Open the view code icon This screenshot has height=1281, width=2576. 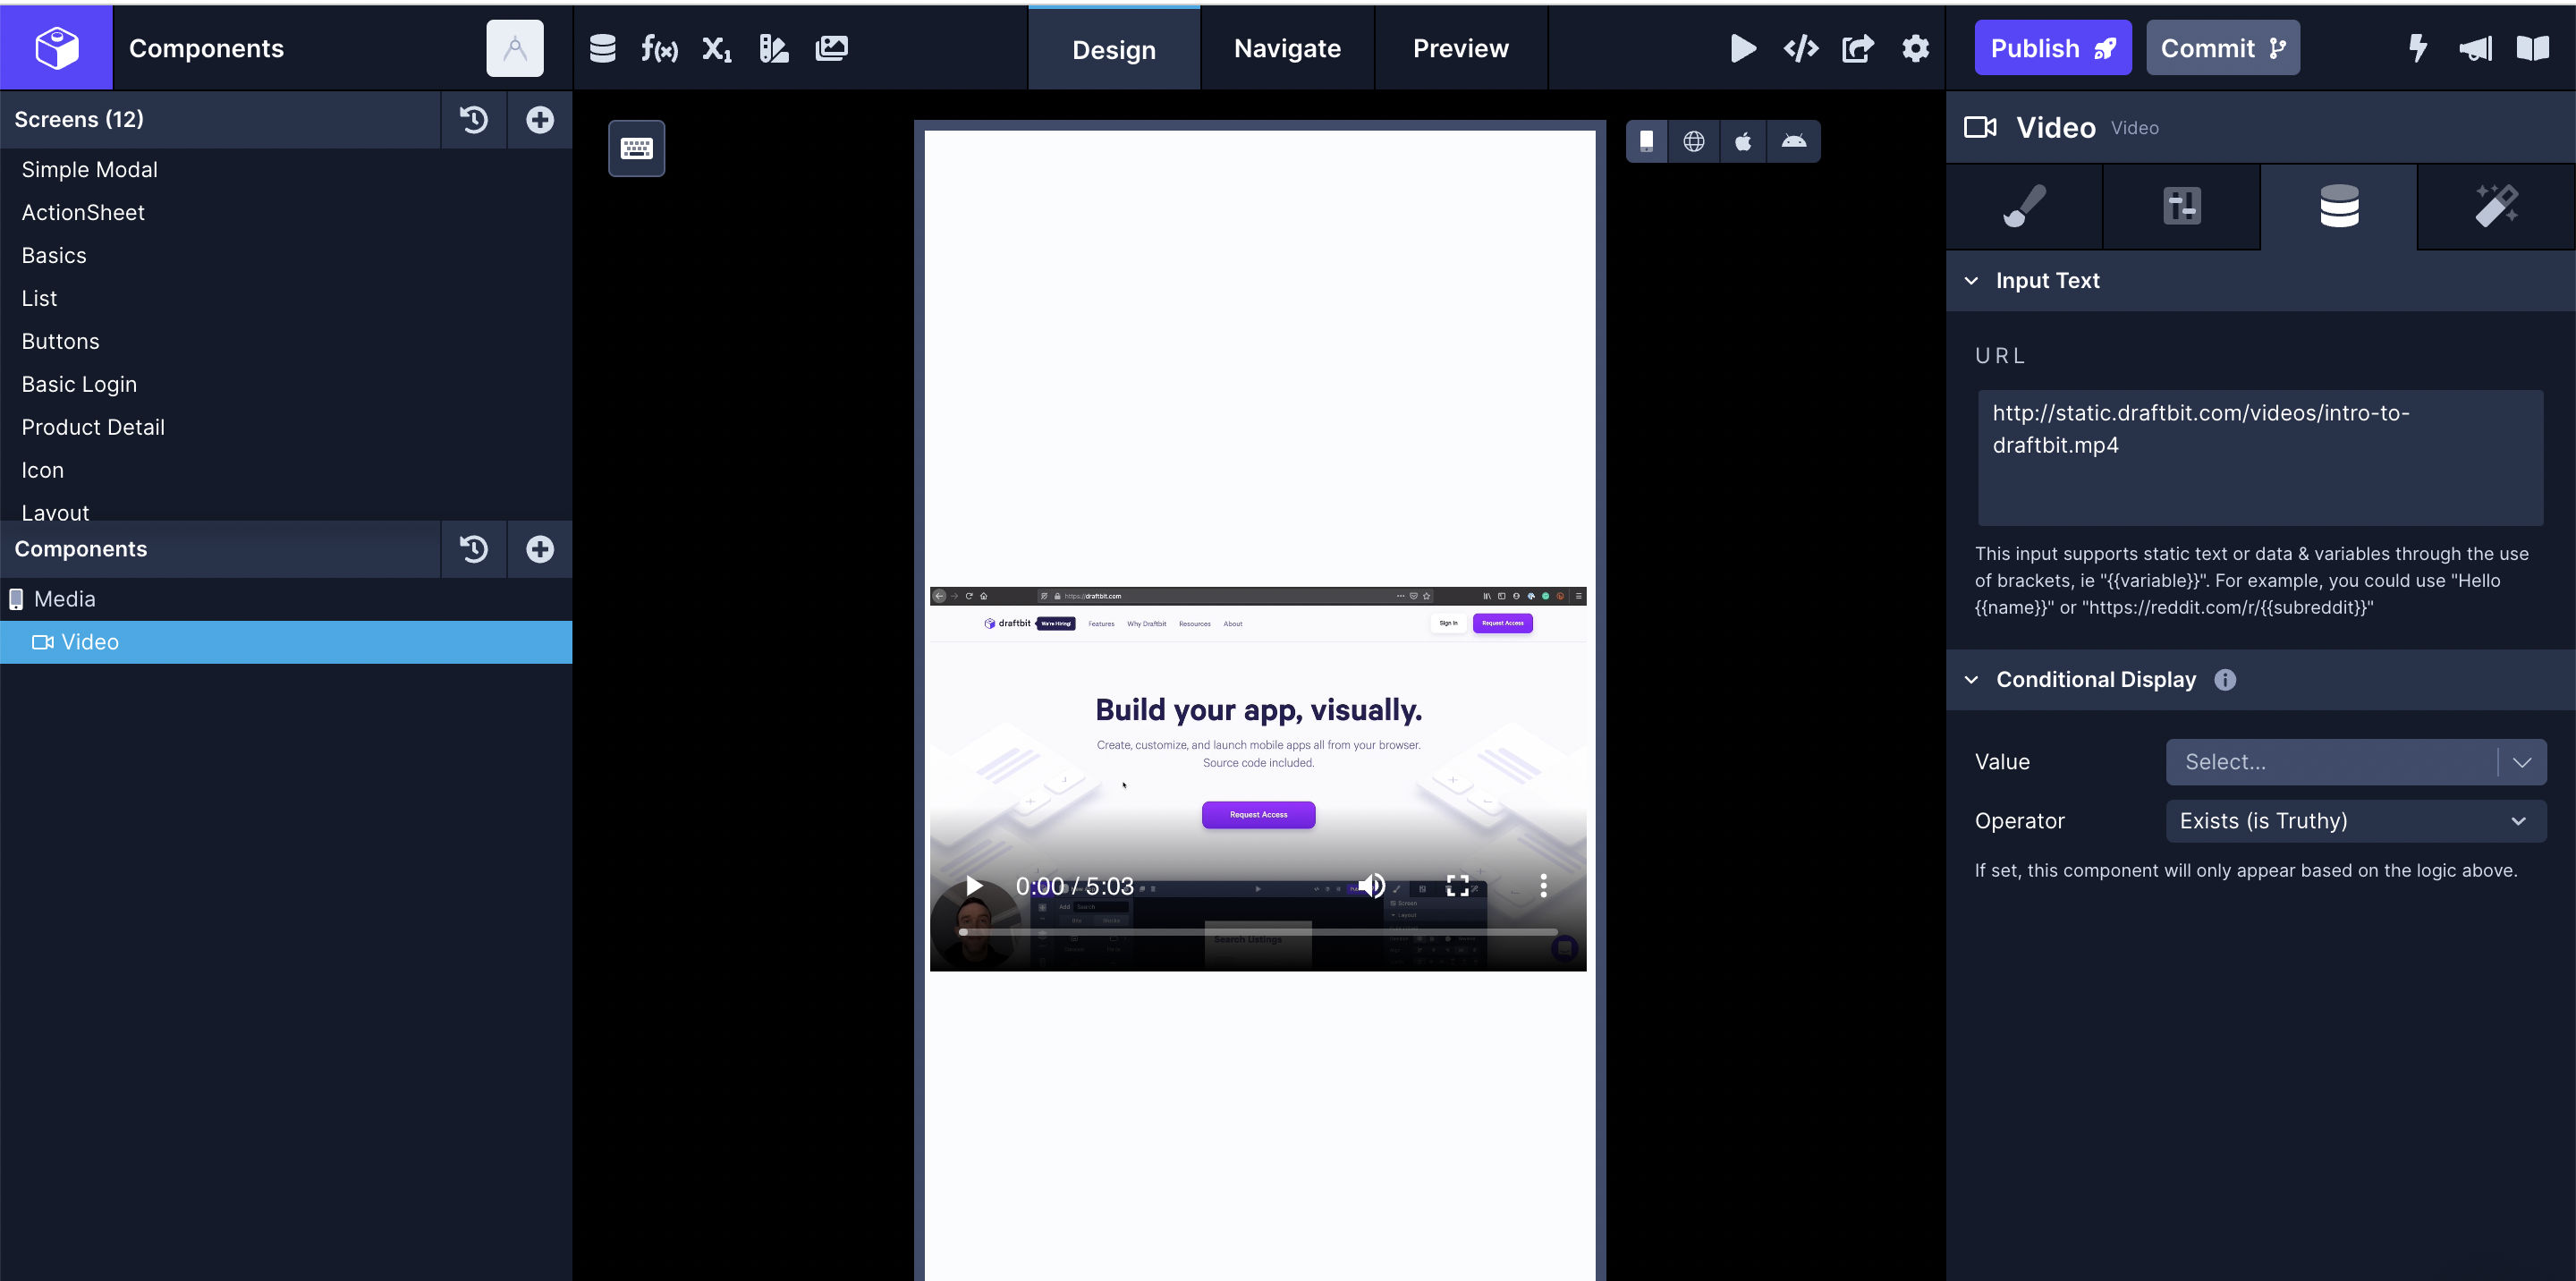(1801, 48)
